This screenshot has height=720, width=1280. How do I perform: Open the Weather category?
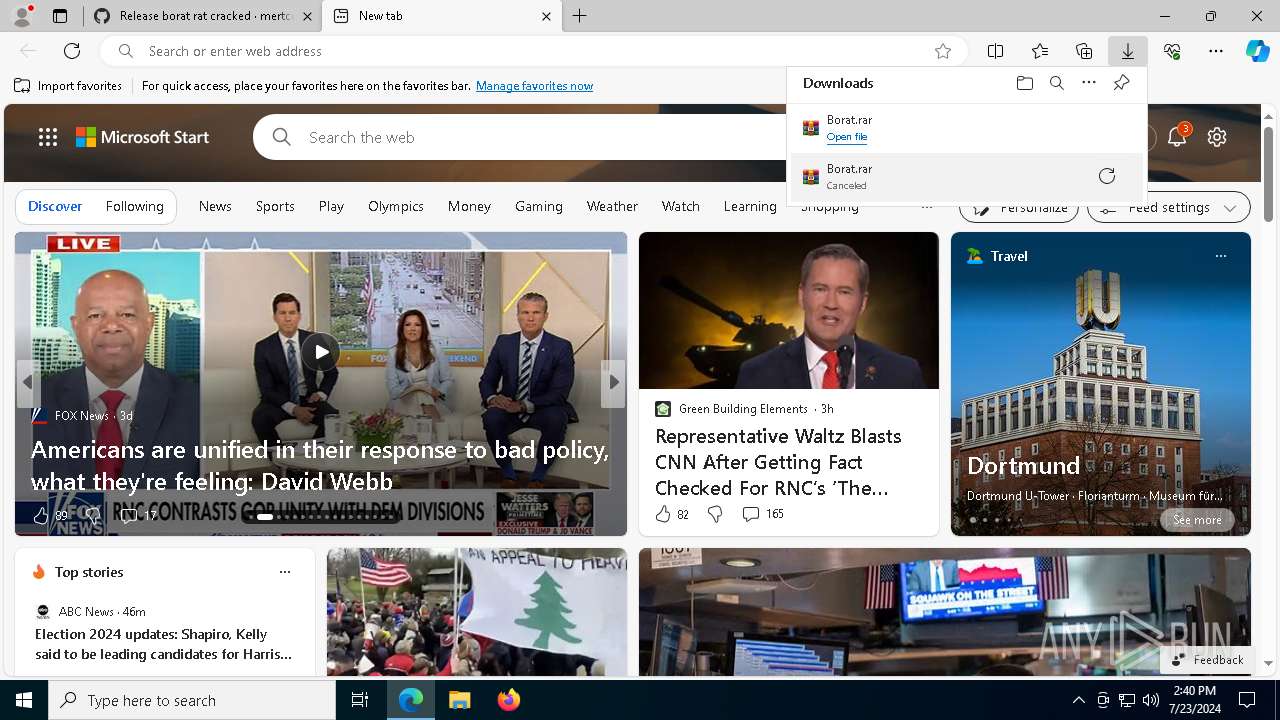coord(612,206)
